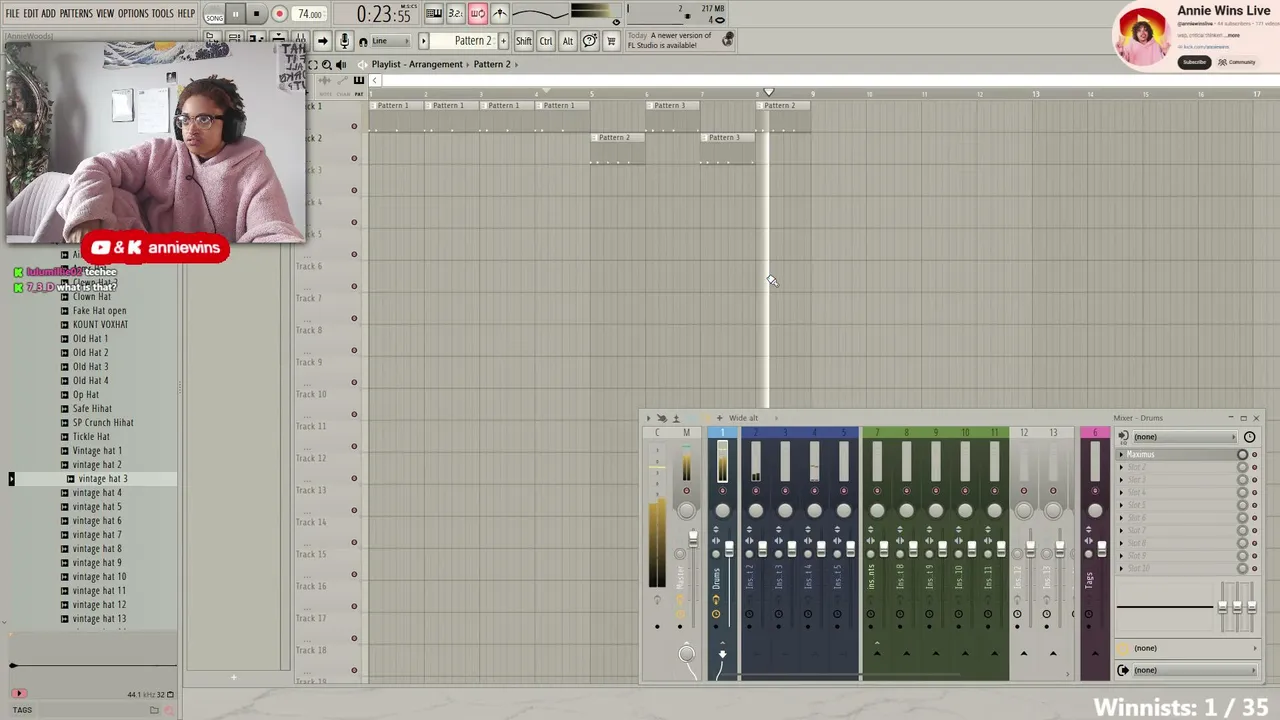The image size is (1280, 720).
Task: Adjust the Drums channel volume fader
Action: (729, 549)
